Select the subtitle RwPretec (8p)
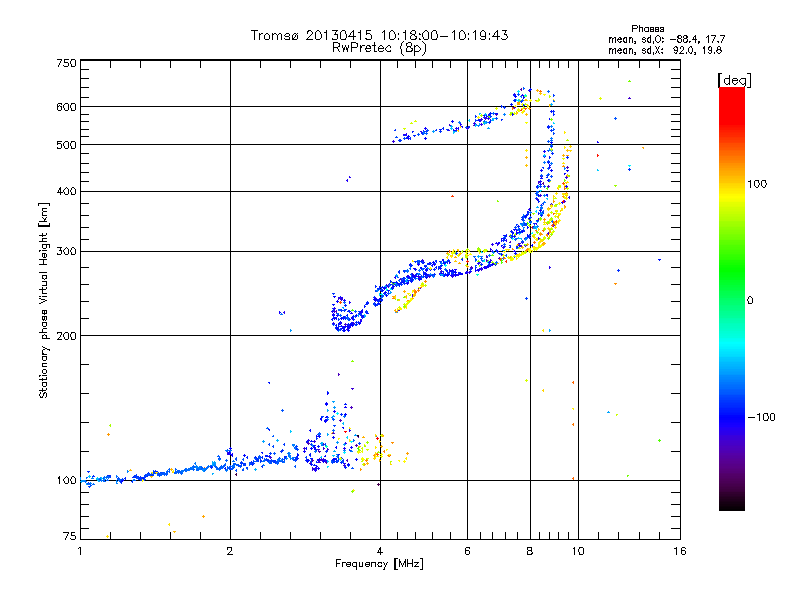The height and width of the screenshot is (600, 800). (x=379, y=48)
